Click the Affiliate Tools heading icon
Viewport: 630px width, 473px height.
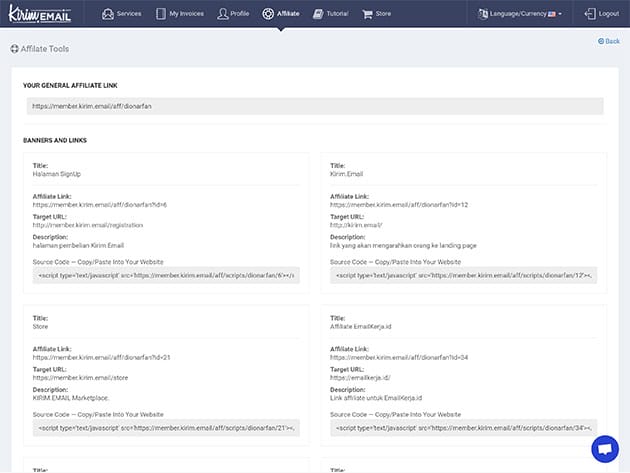tap(14, 48)
